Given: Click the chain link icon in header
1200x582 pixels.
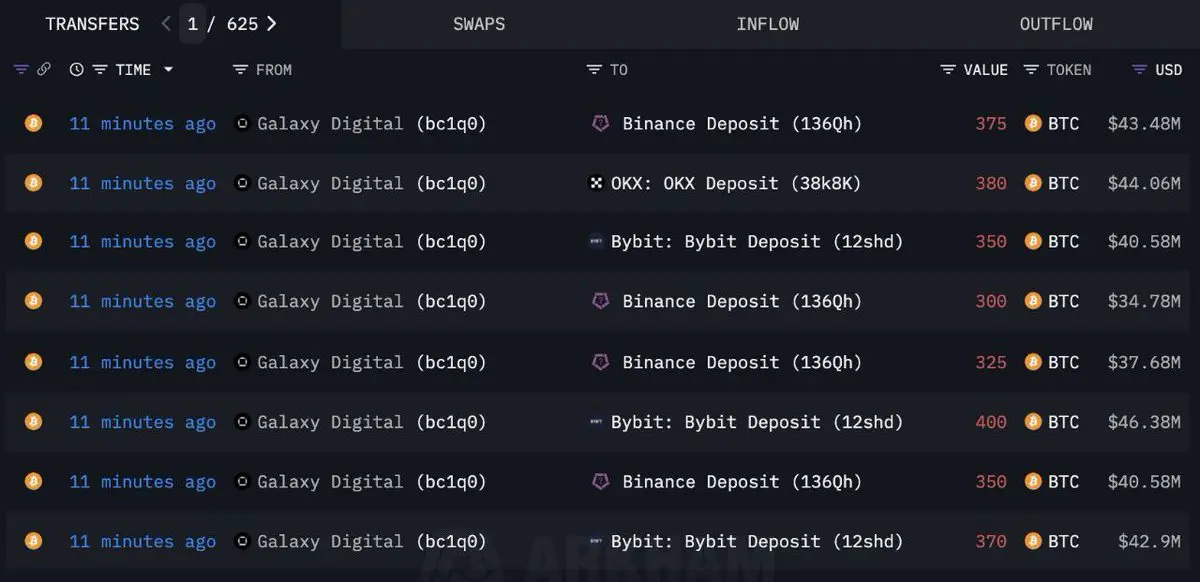Looking at the screenshot, I should pos(44,70).
